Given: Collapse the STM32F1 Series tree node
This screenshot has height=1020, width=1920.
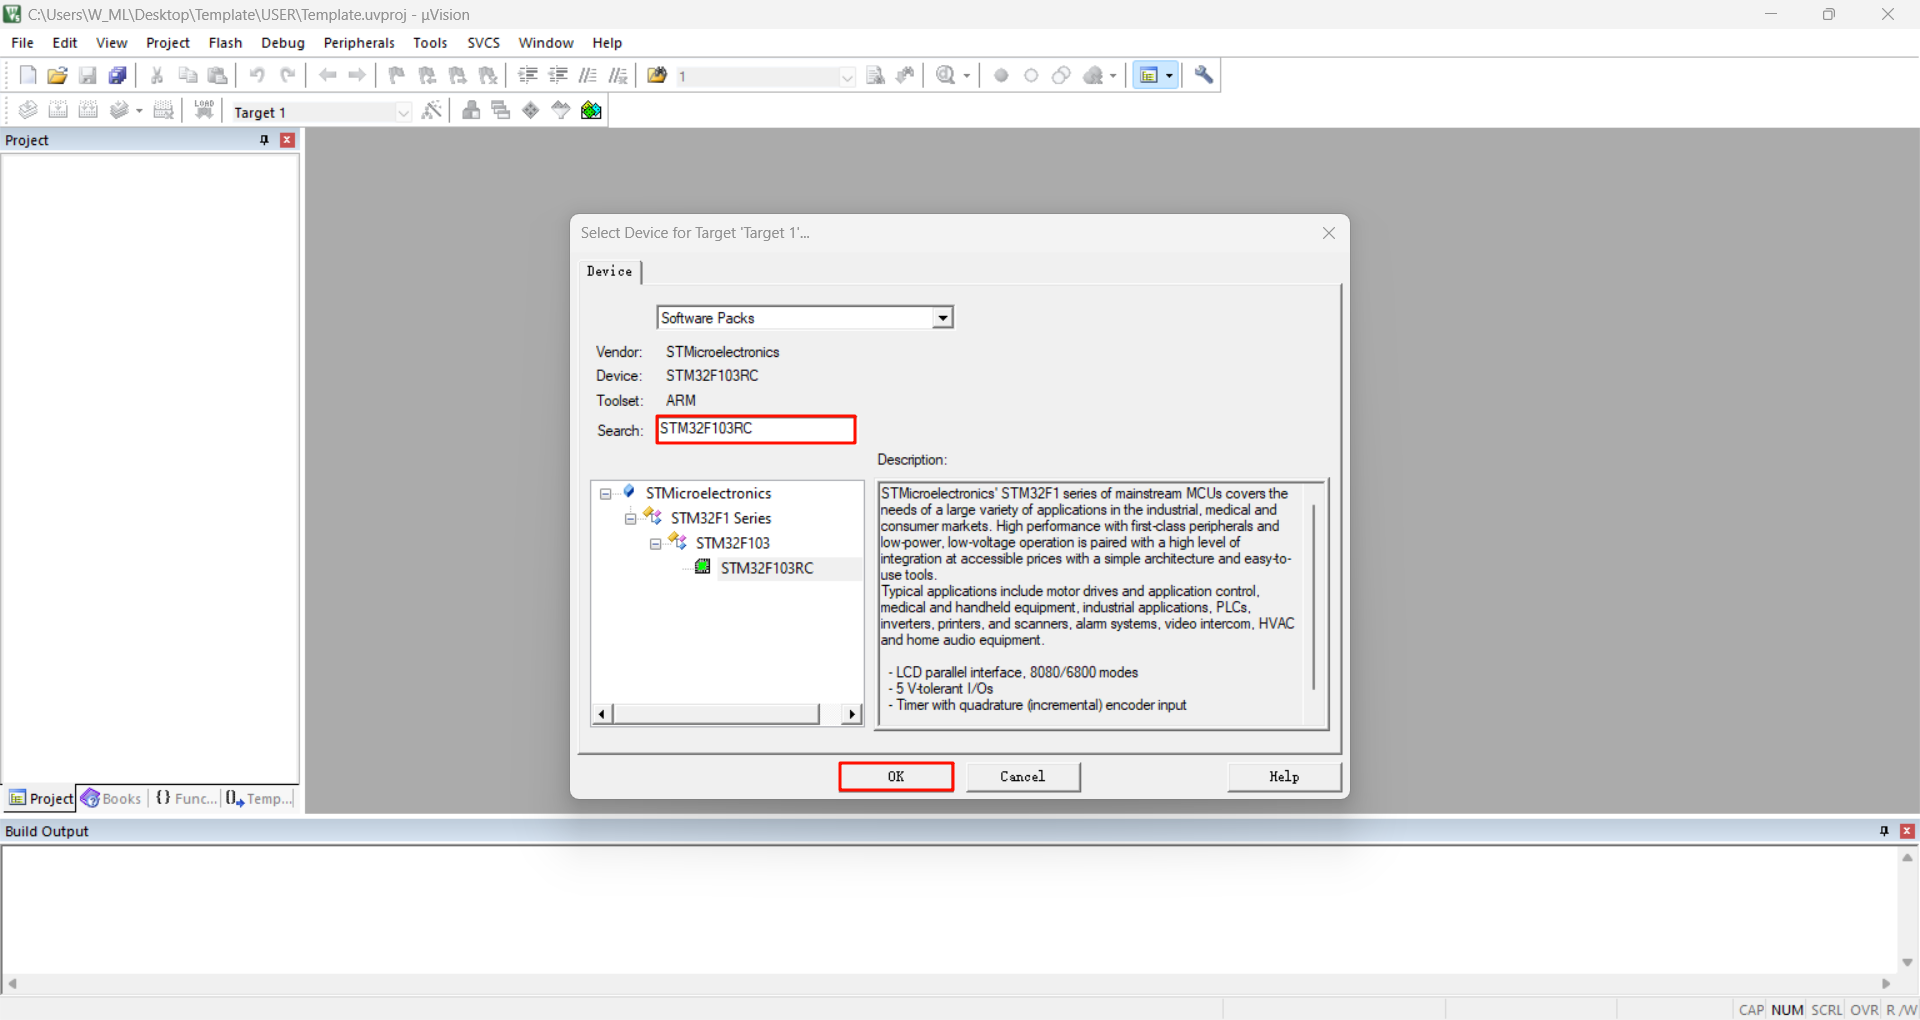Looking at the screenshot, I should coord(630,519).
